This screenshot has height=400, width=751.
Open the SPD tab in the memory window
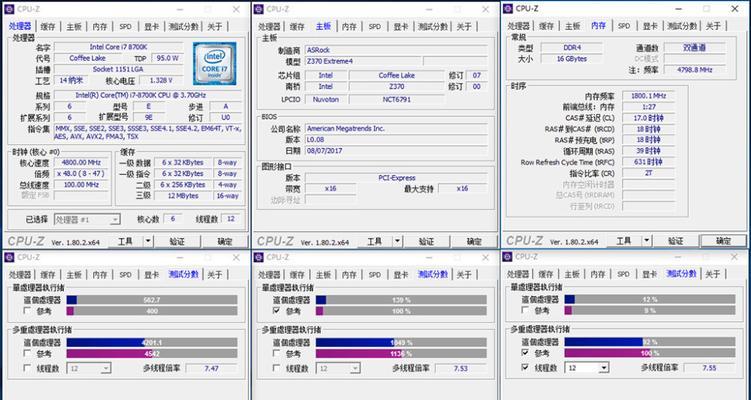tap(624, 26)
